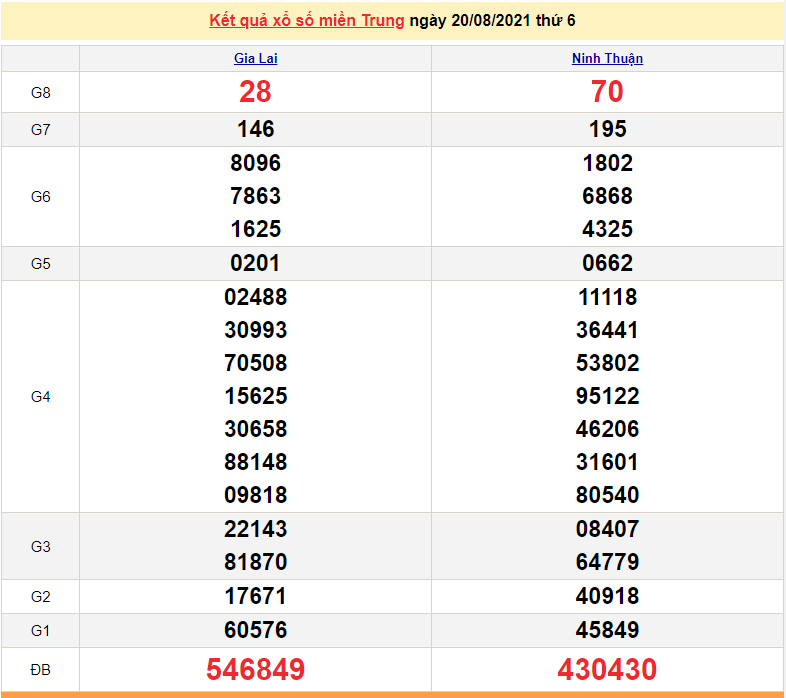Image resolution: width=786 pixels, height=698 pixels.
Task: Open the 'Kết quả xổ số miền Trung' link
Action: [307, 21]
